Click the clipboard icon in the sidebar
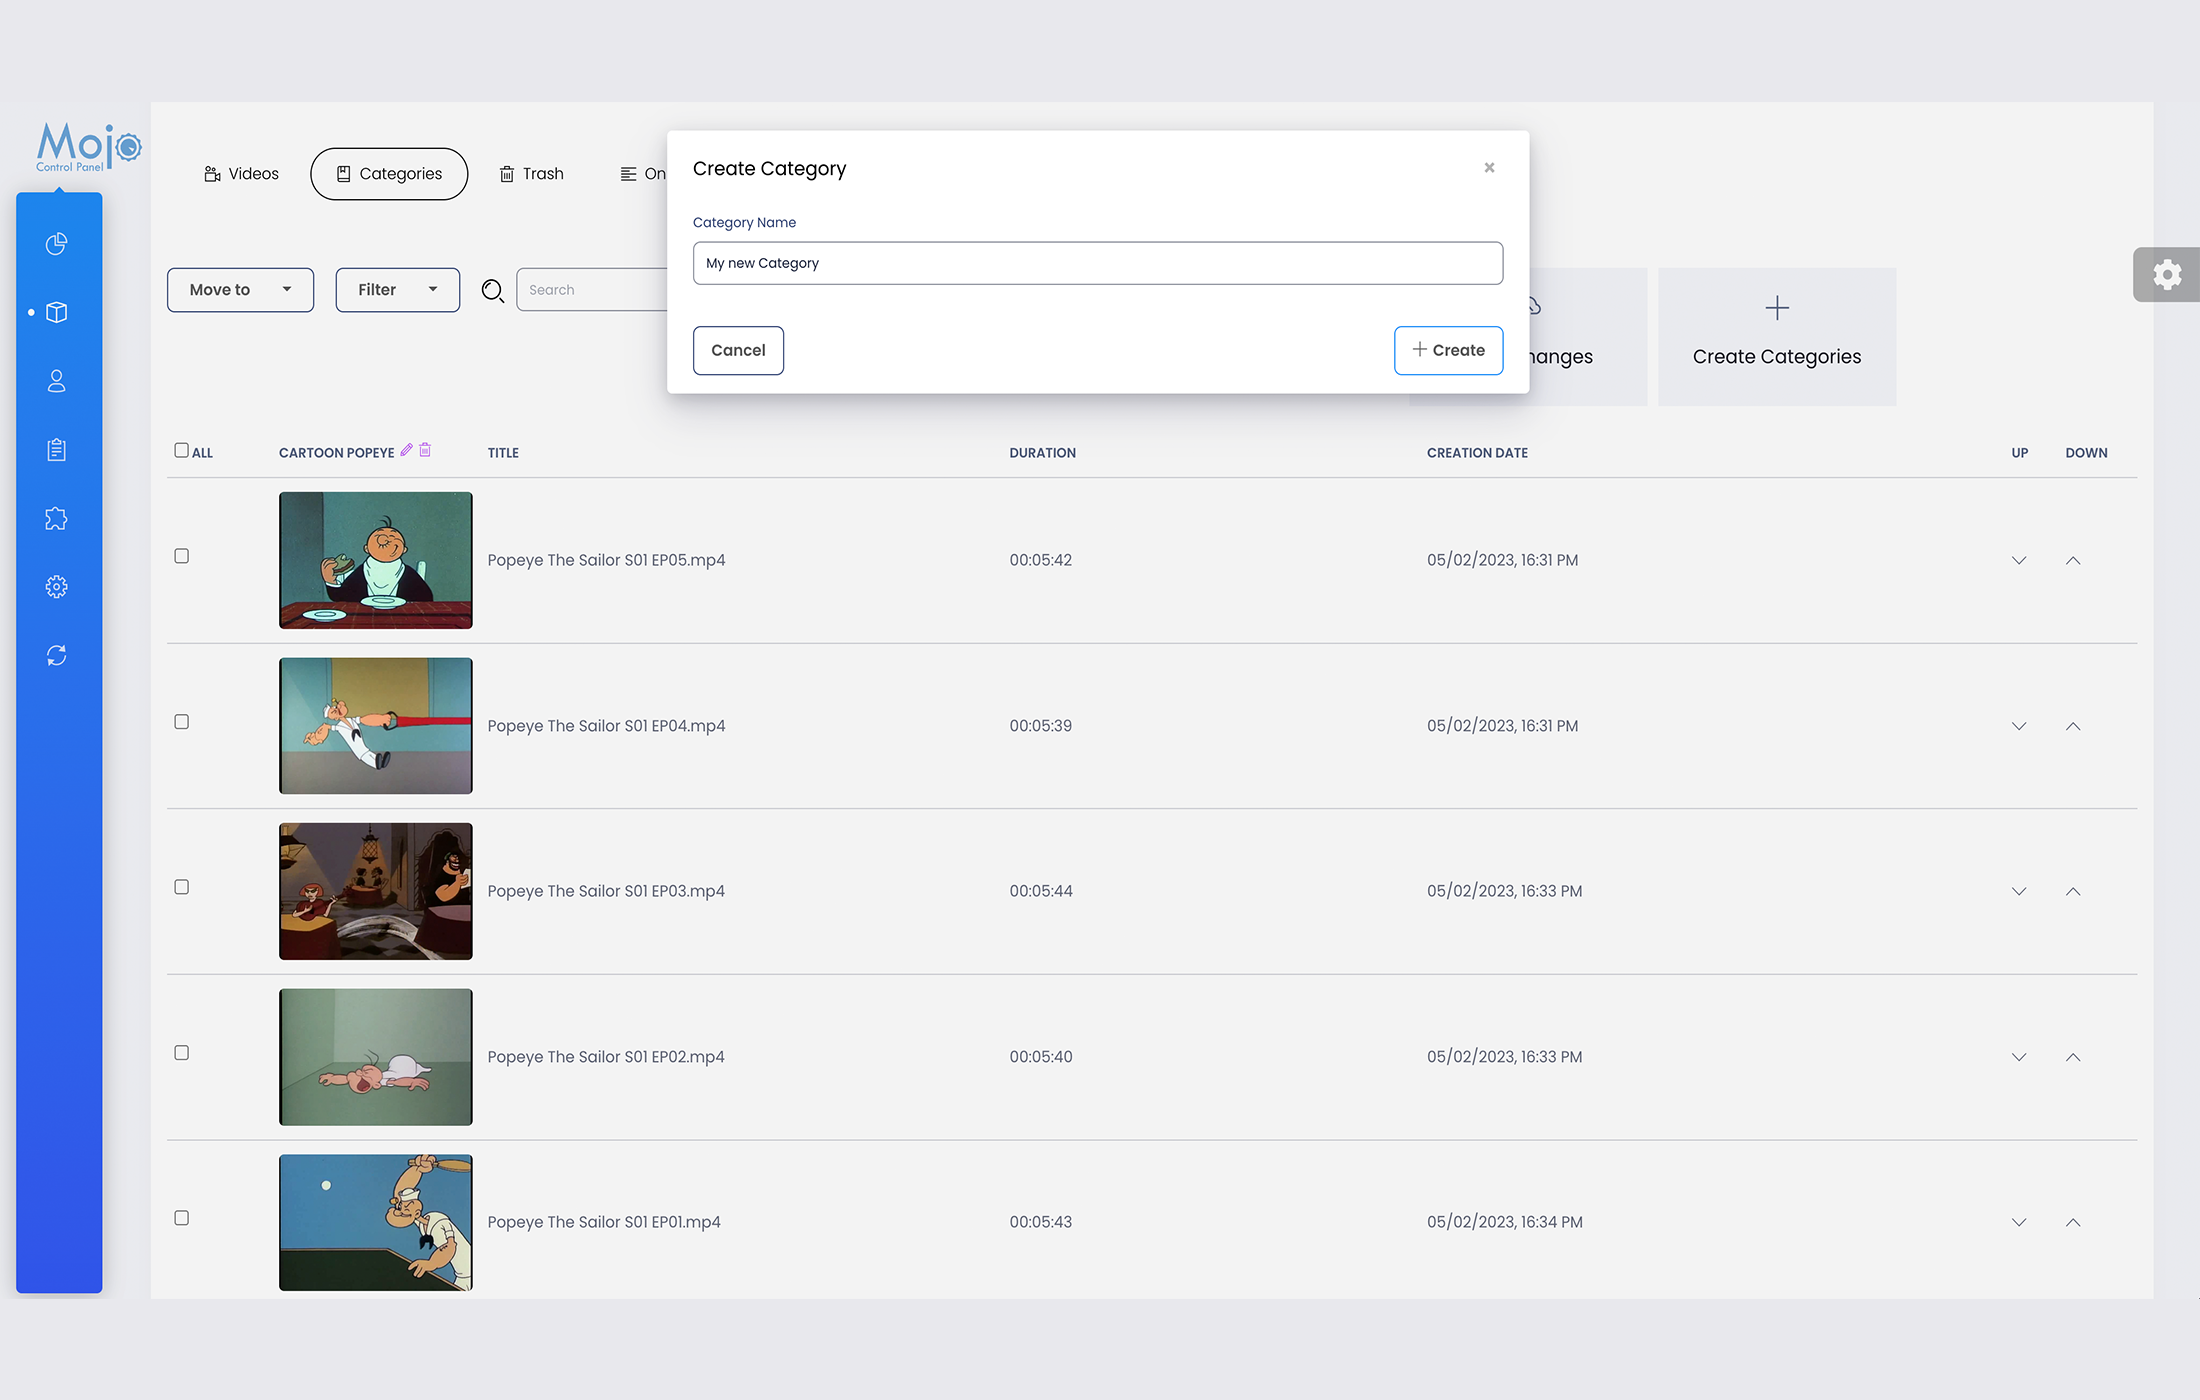This screenshot has width=2200, height=1400. (56, 449)
